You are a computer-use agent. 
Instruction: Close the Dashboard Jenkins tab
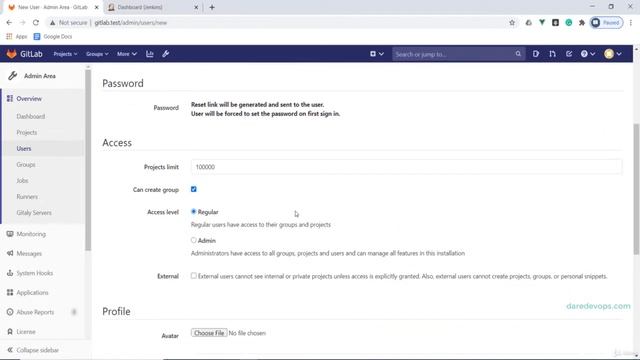point(196,7)
